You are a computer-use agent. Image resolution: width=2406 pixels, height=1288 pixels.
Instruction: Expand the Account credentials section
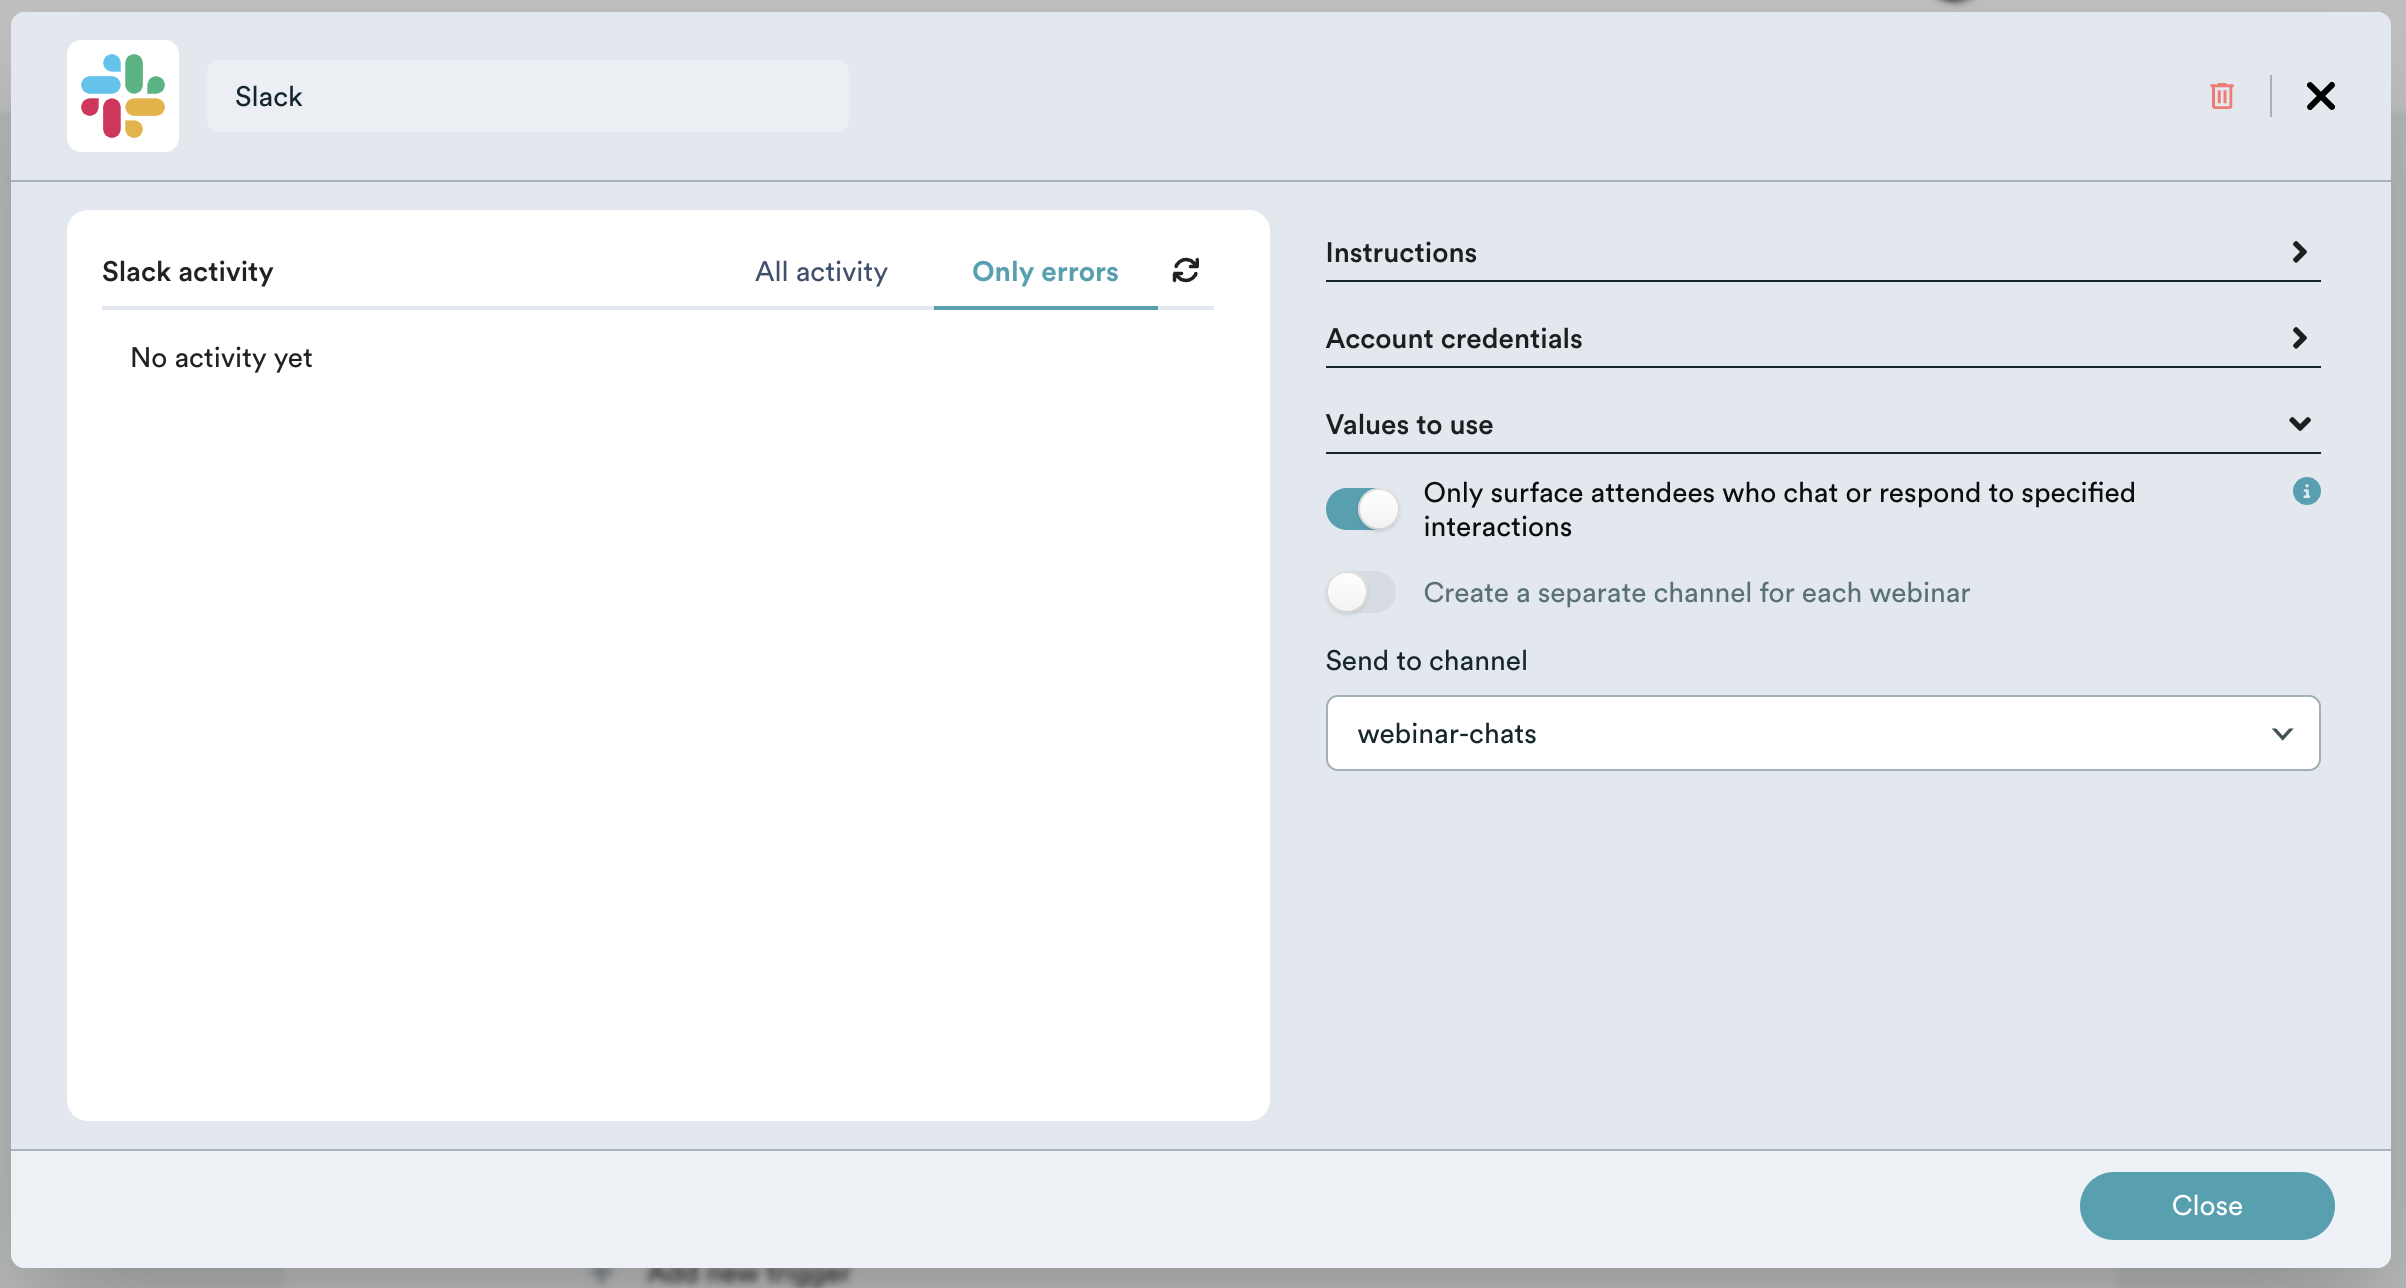tap(1822, 339)
